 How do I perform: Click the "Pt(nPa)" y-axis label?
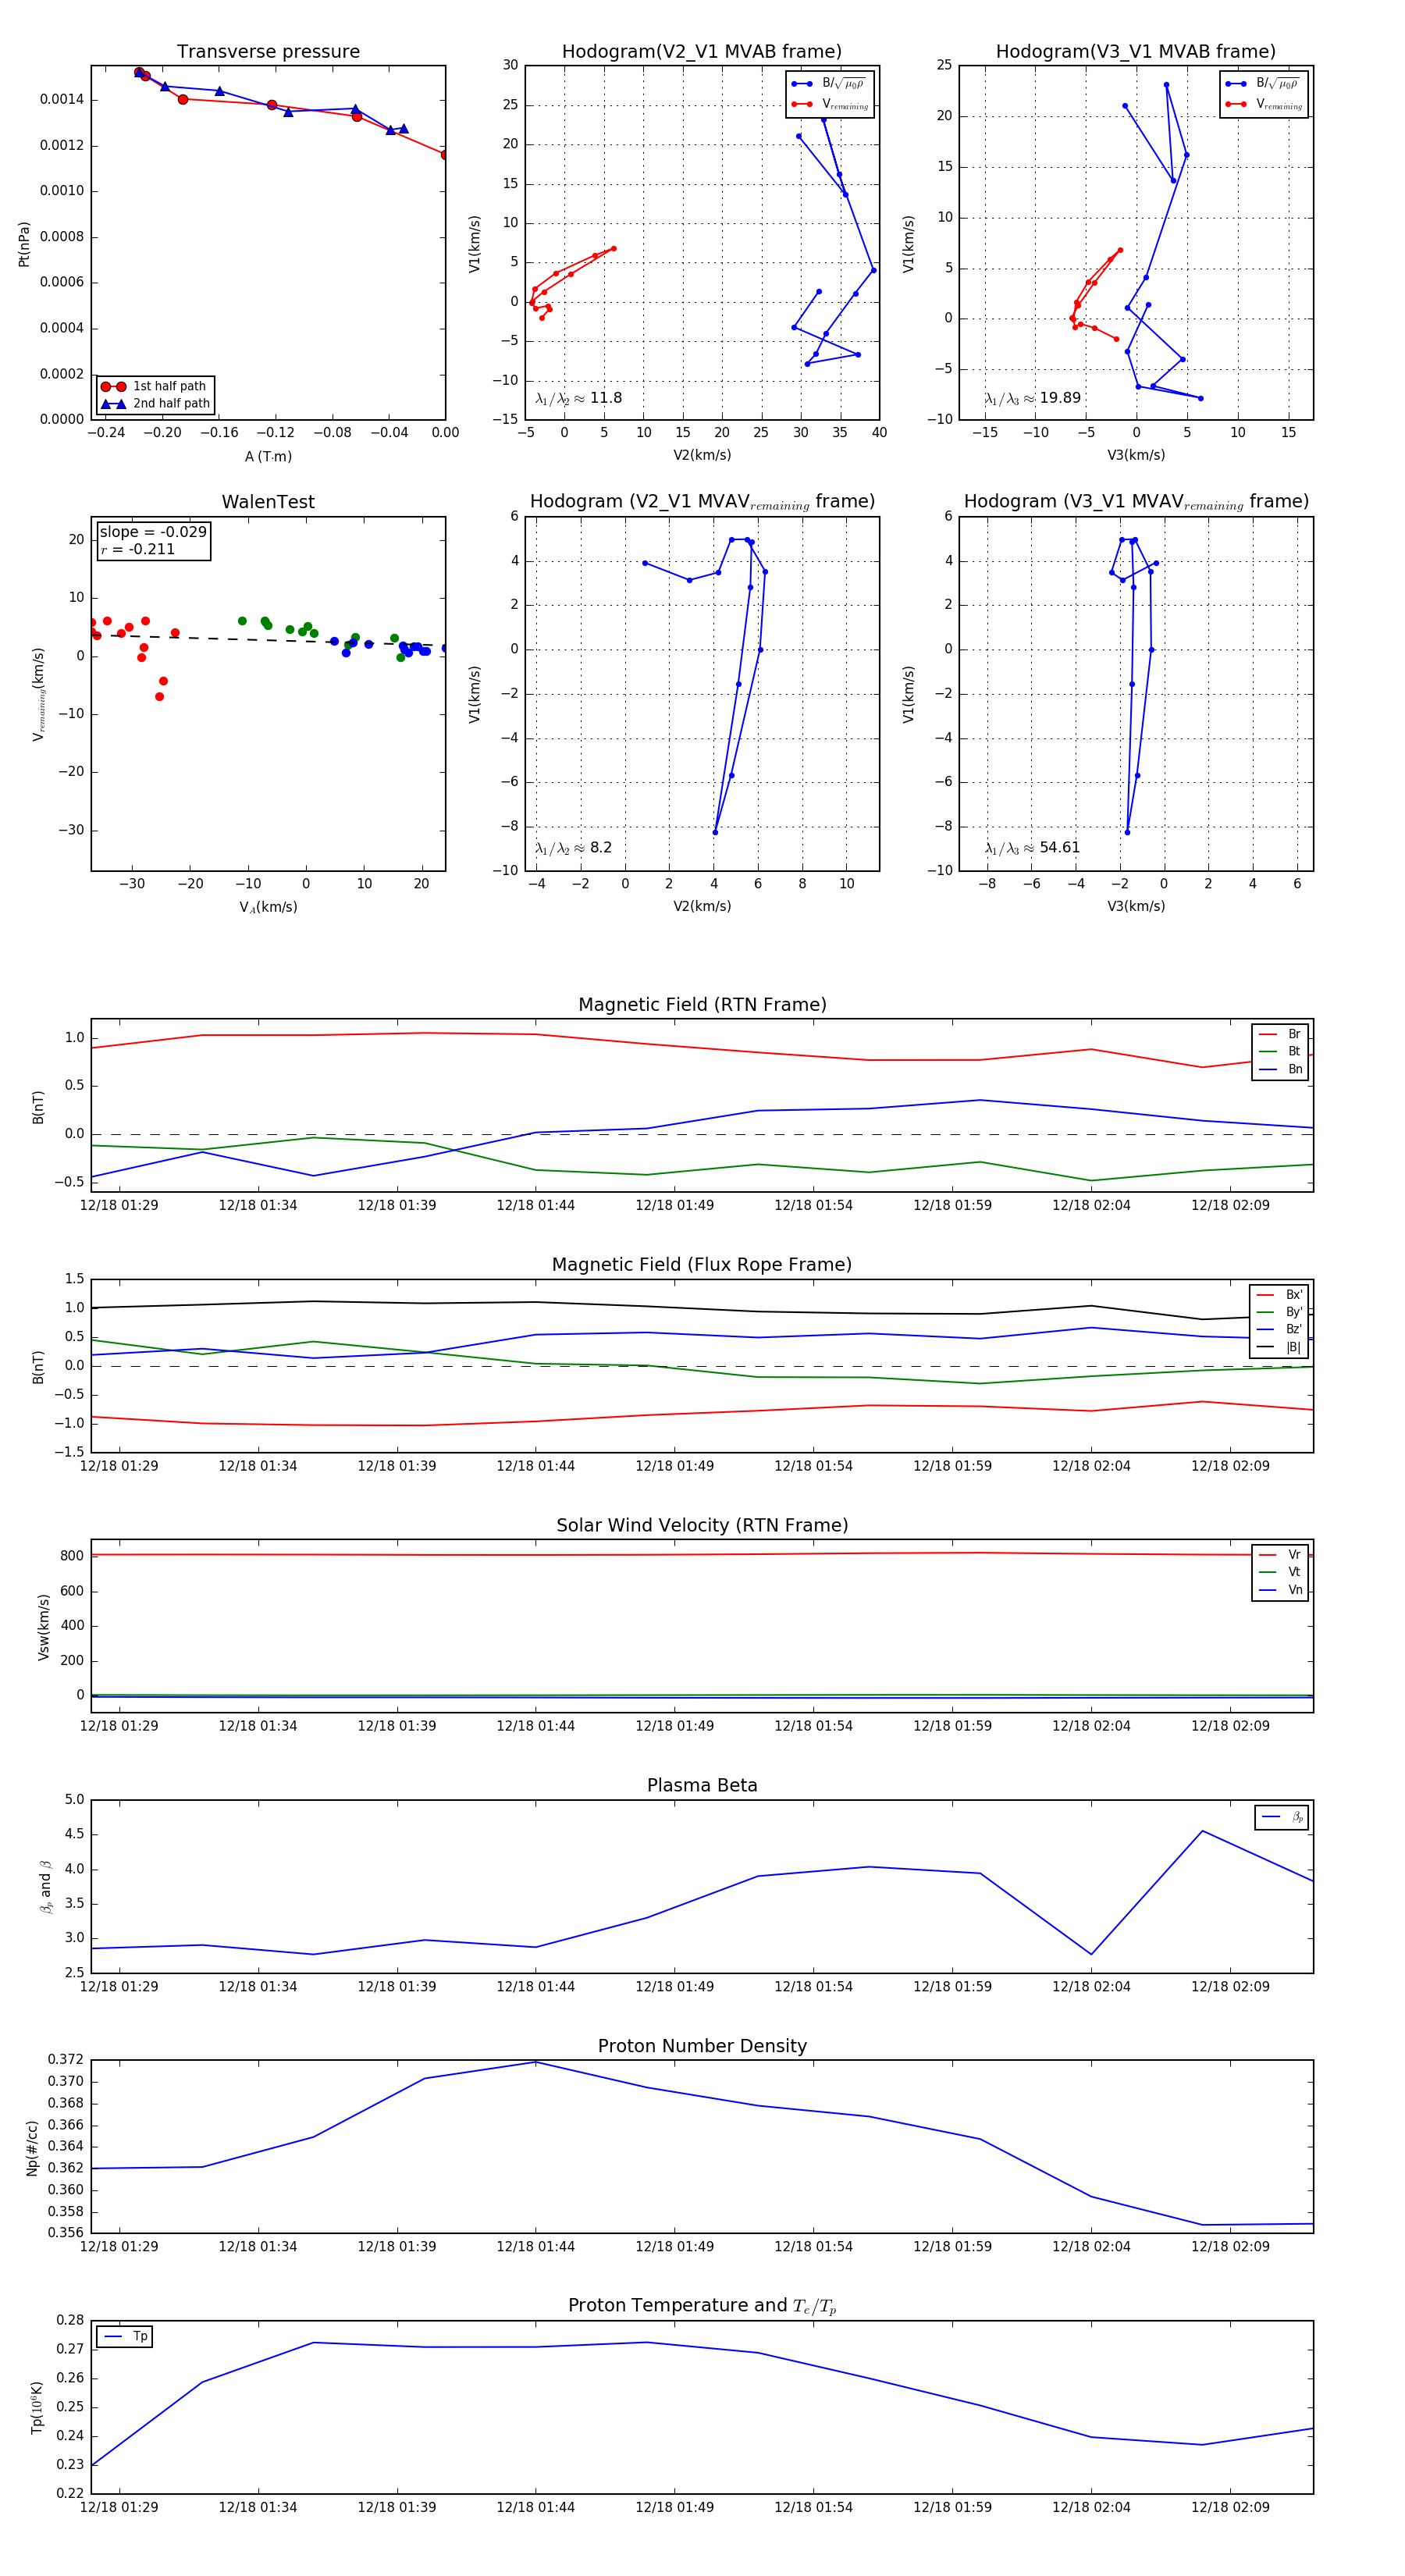click(24, 243)
